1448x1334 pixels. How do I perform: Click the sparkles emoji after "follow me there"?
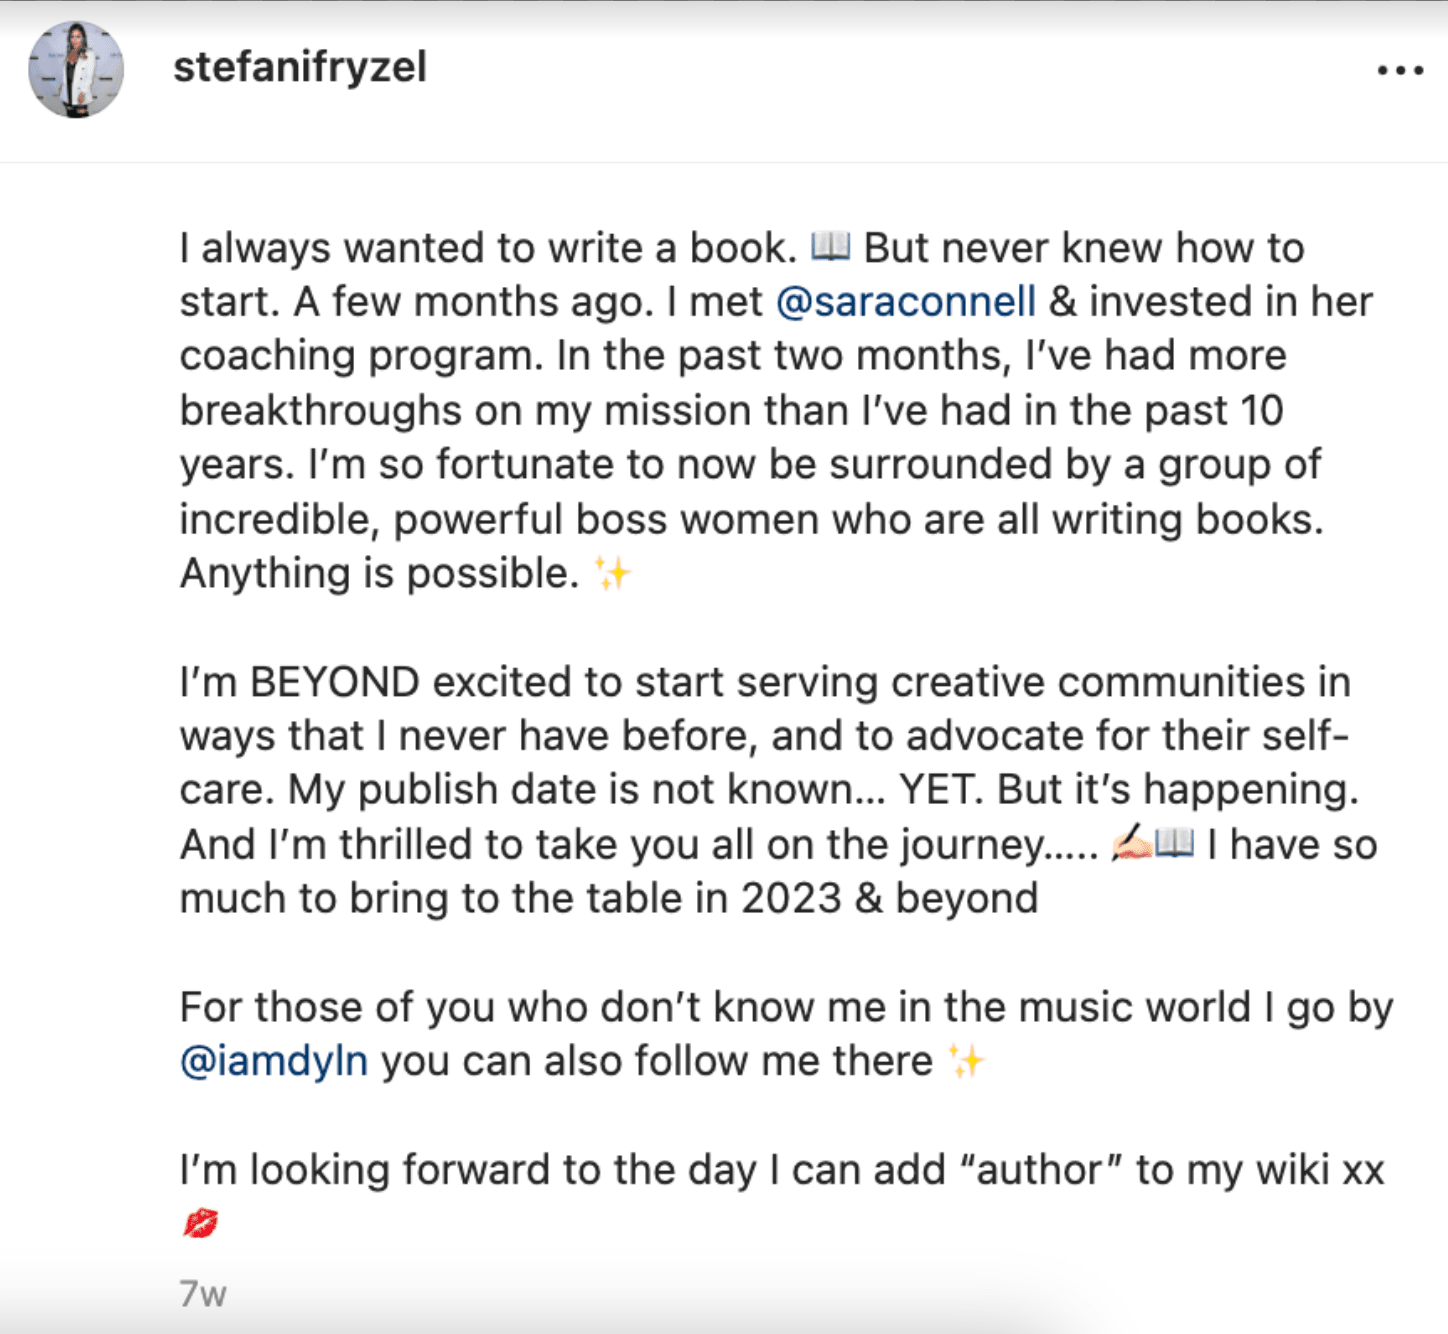966,1061
